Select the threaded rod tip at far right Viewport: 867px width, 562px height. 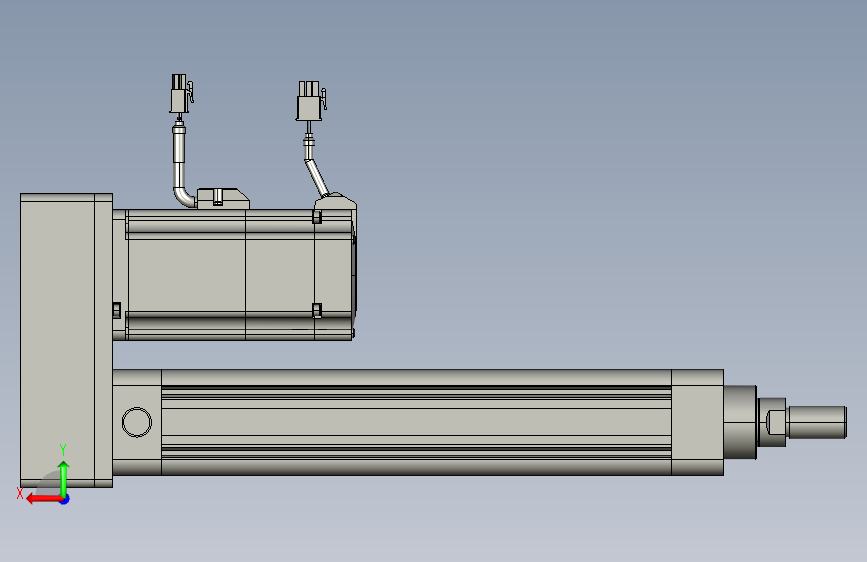point(817,423)
